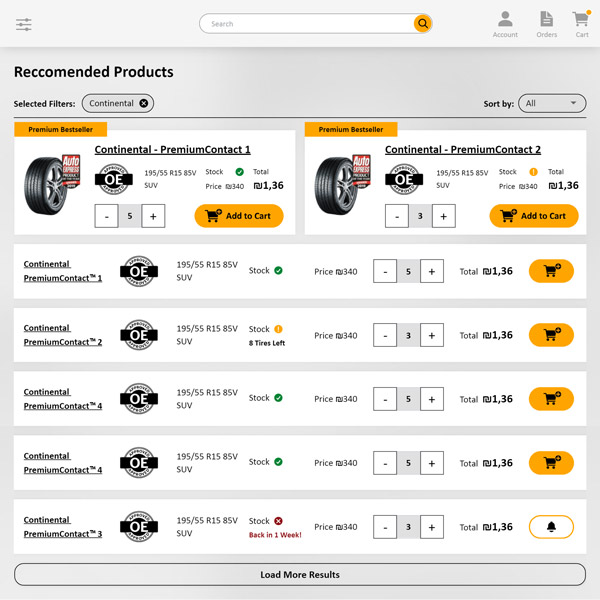Decrease quantity on PremiumContact 2 card
Image resolution: width=600 pixels, height=600 pixels.
pos(397,216)
